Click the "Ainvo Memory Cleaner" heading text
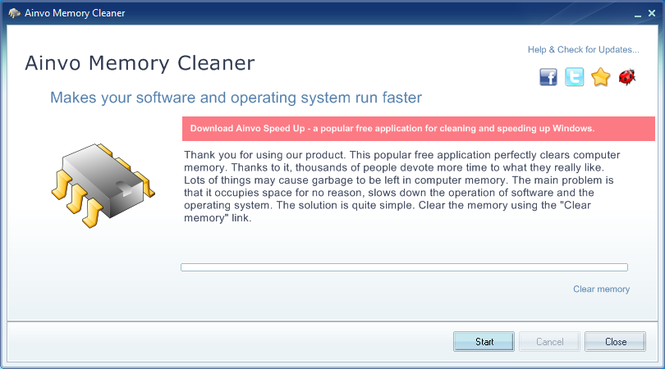The image size is (665, 369). point(140,63)
